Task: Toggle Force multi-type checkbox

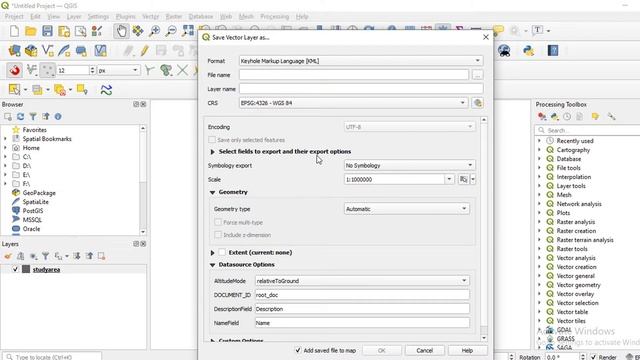Action: [x=218, y=222]
